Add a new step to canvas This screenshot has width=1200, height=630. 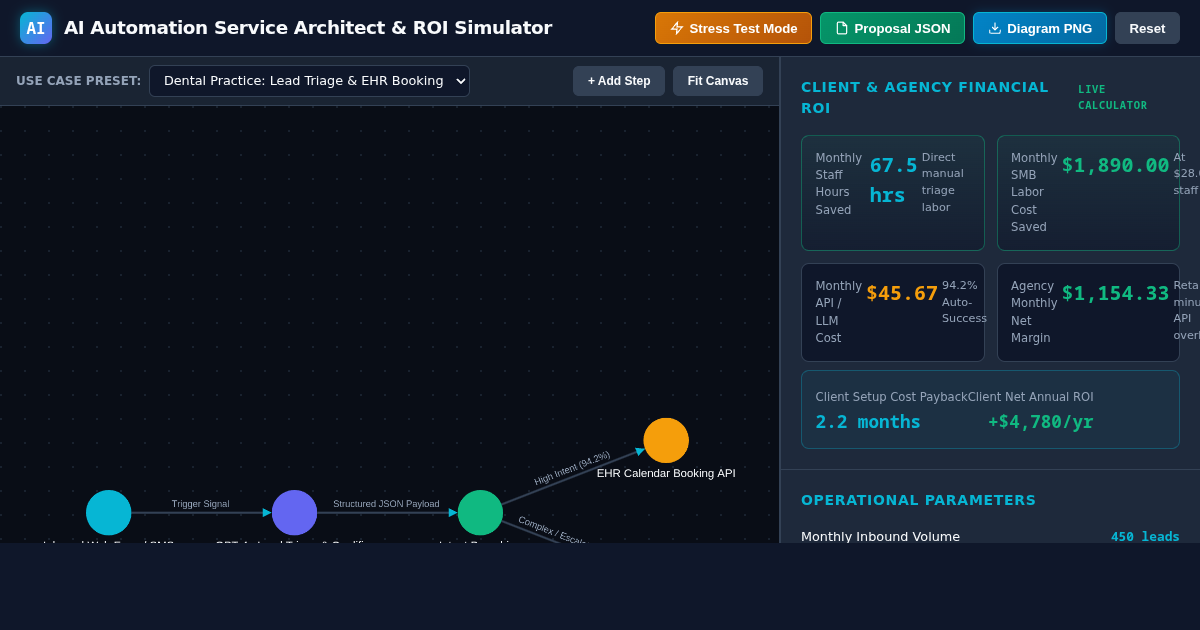[x=619, y=81]
